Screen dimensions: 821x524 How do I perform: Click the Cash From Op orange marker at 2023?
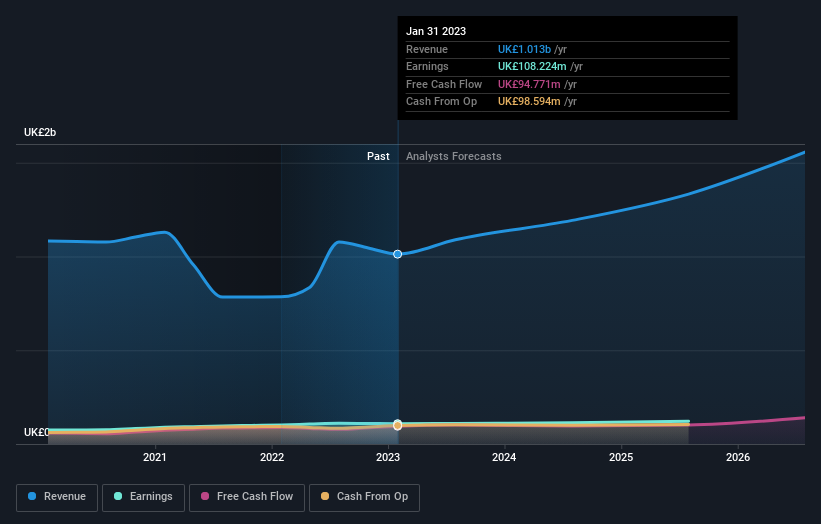pyautogui.click(x=397, y=426)
